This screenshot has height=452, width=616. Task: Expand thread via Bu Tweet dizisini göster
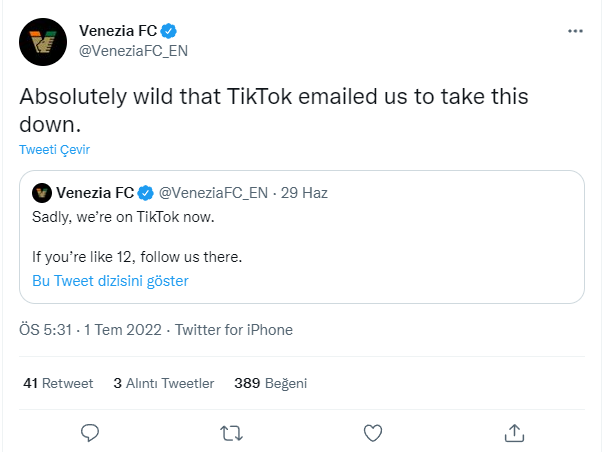(x=110, y=281)
